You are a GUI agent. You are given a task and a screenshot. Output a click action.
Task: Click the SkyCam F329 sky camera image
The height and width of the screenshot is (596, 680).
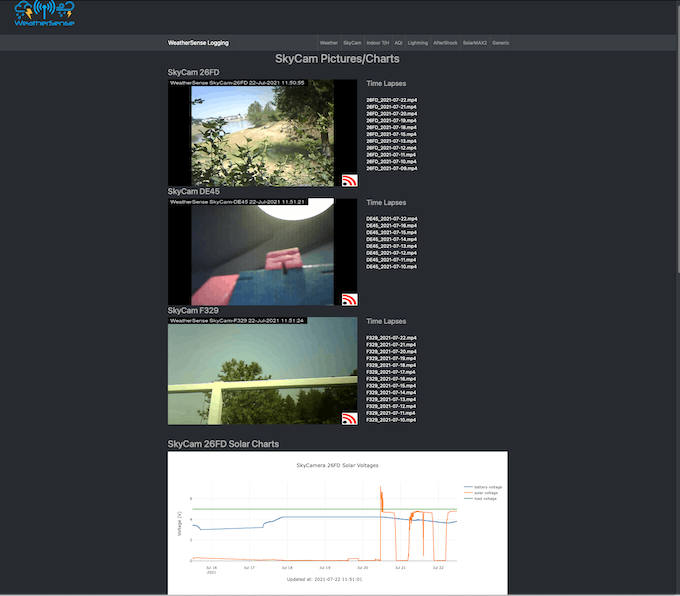262,371
